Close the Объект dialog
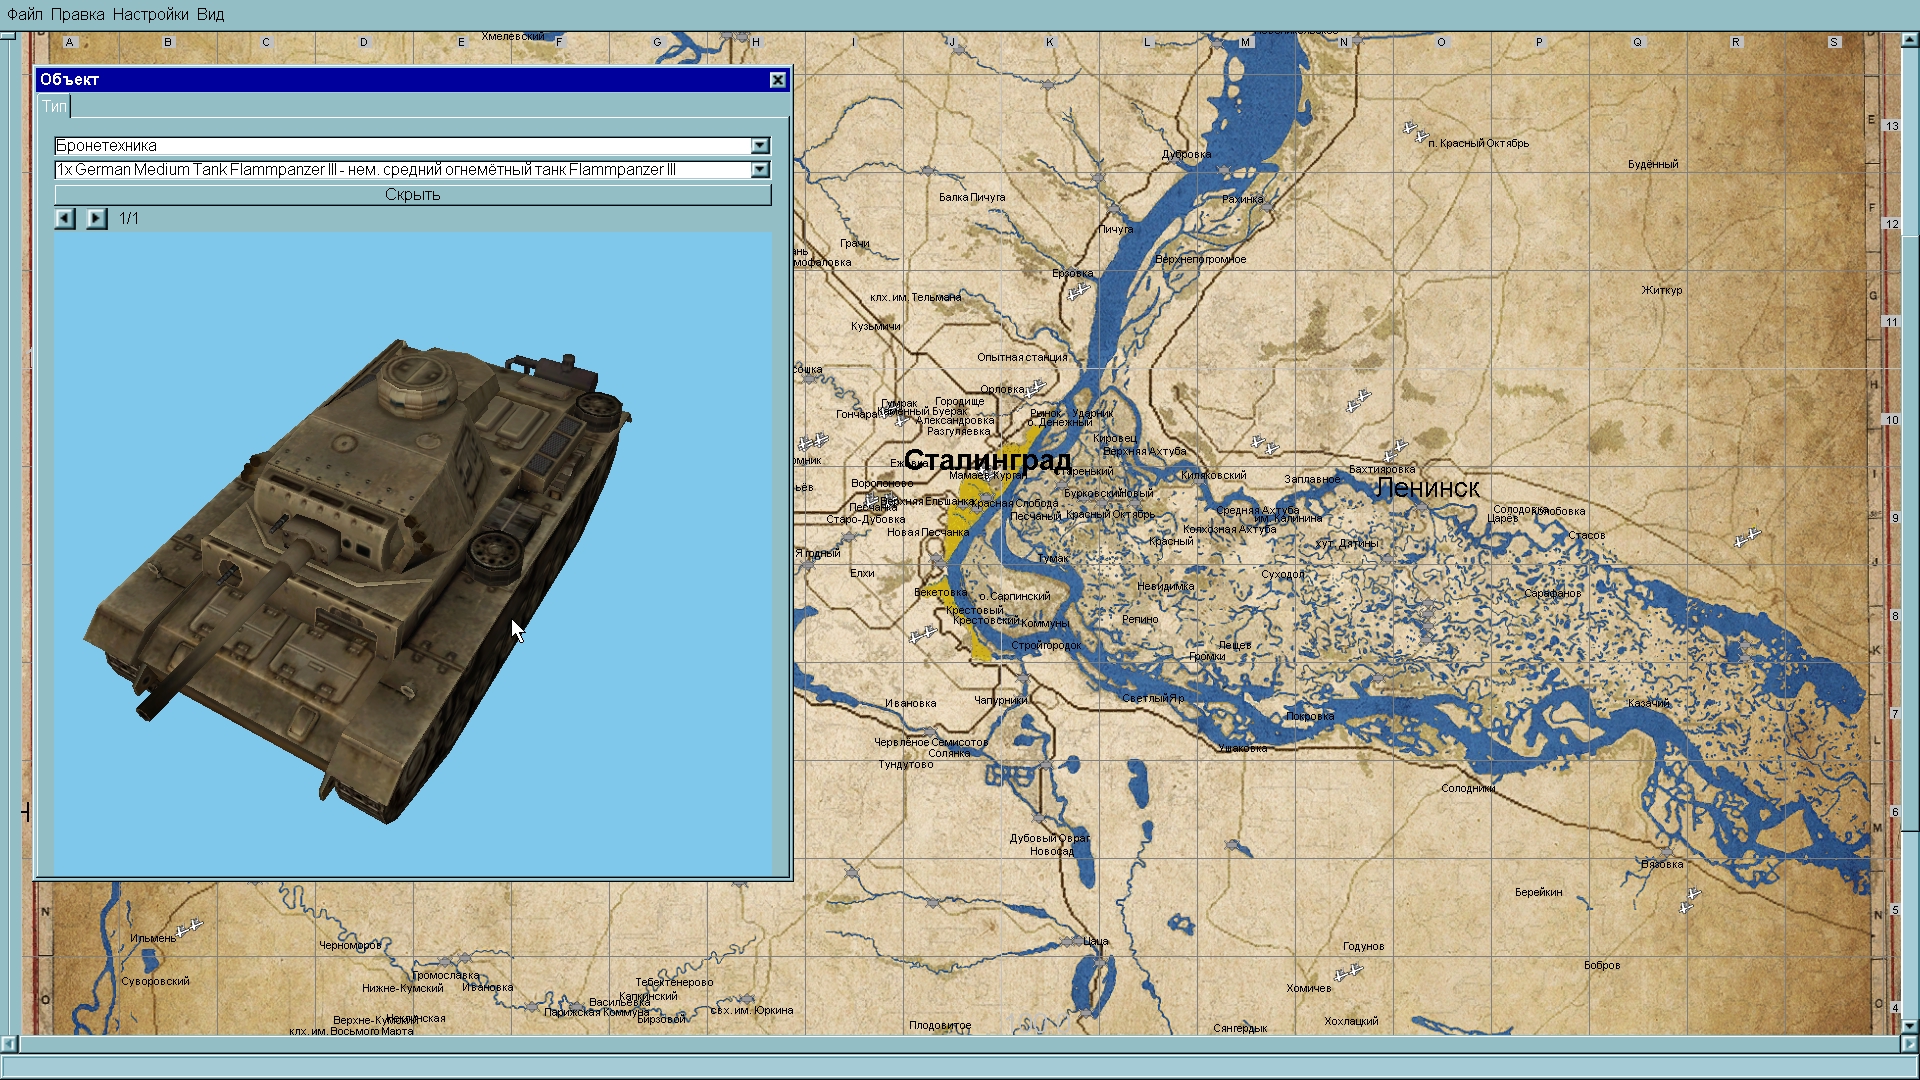The image size is (1920, 1080). point(777,80)
